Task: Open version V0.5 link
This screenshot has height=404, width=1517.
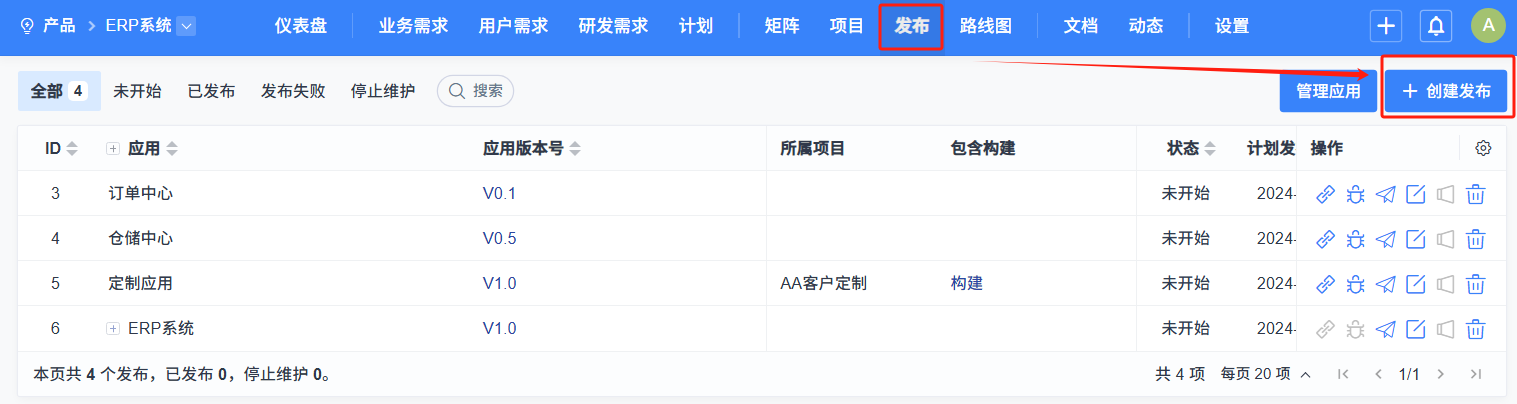Action: [499, 239]
